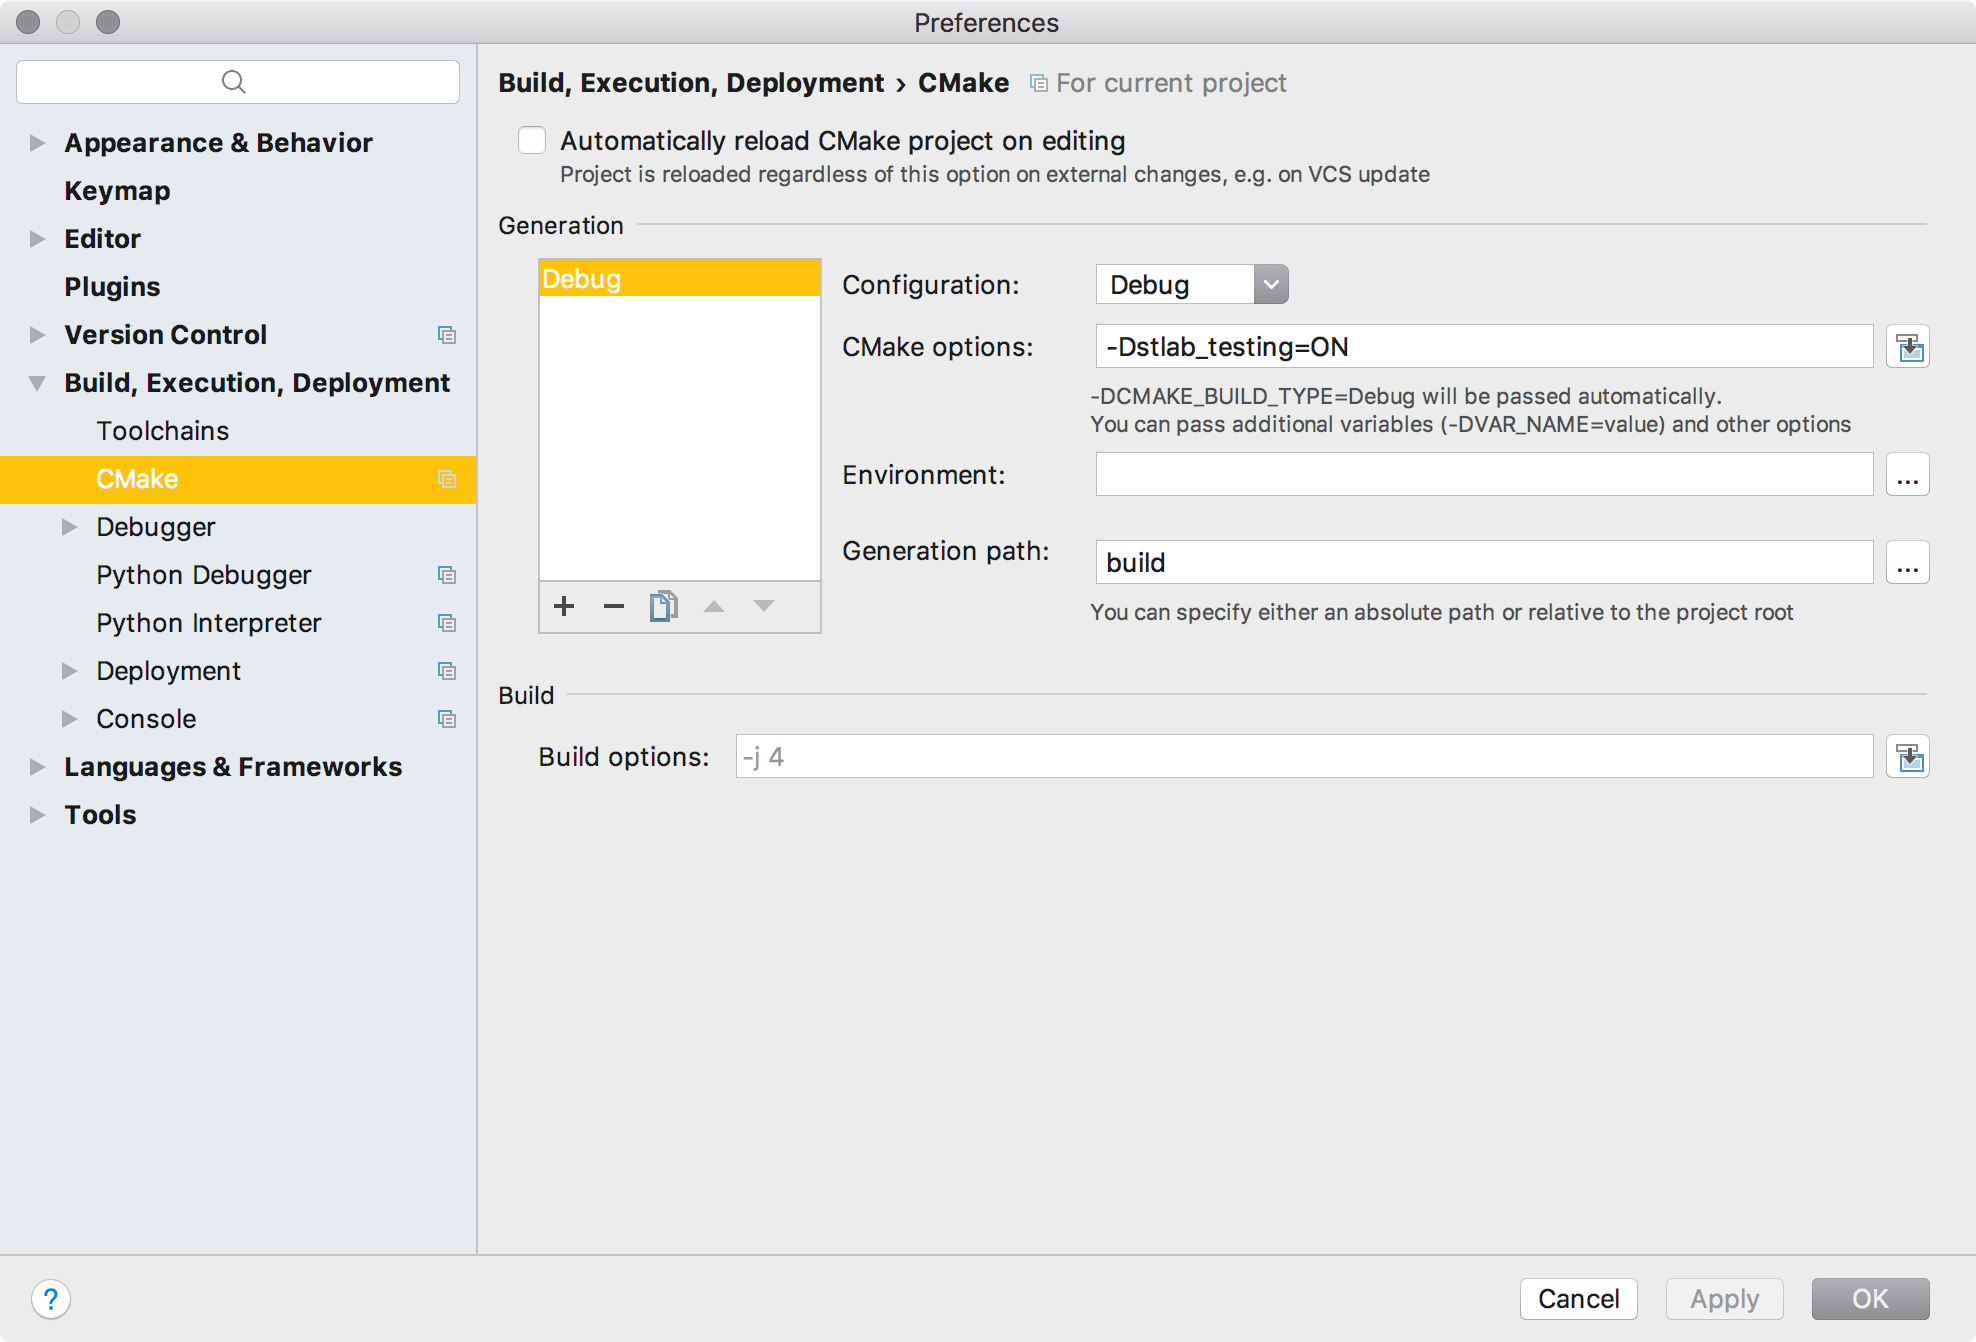Viewport: 1976px width, 1342px height.
Task: Click the CMake options input field
Action: coord(1482,347)
